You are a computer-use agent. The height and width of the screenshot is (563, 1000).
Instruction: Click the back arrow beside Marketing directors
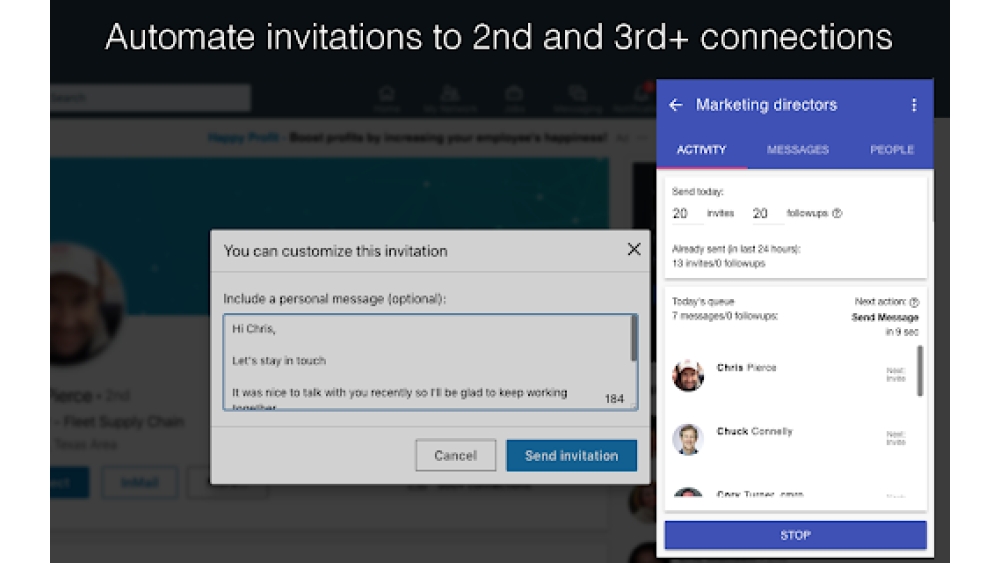tap(676, 105)
